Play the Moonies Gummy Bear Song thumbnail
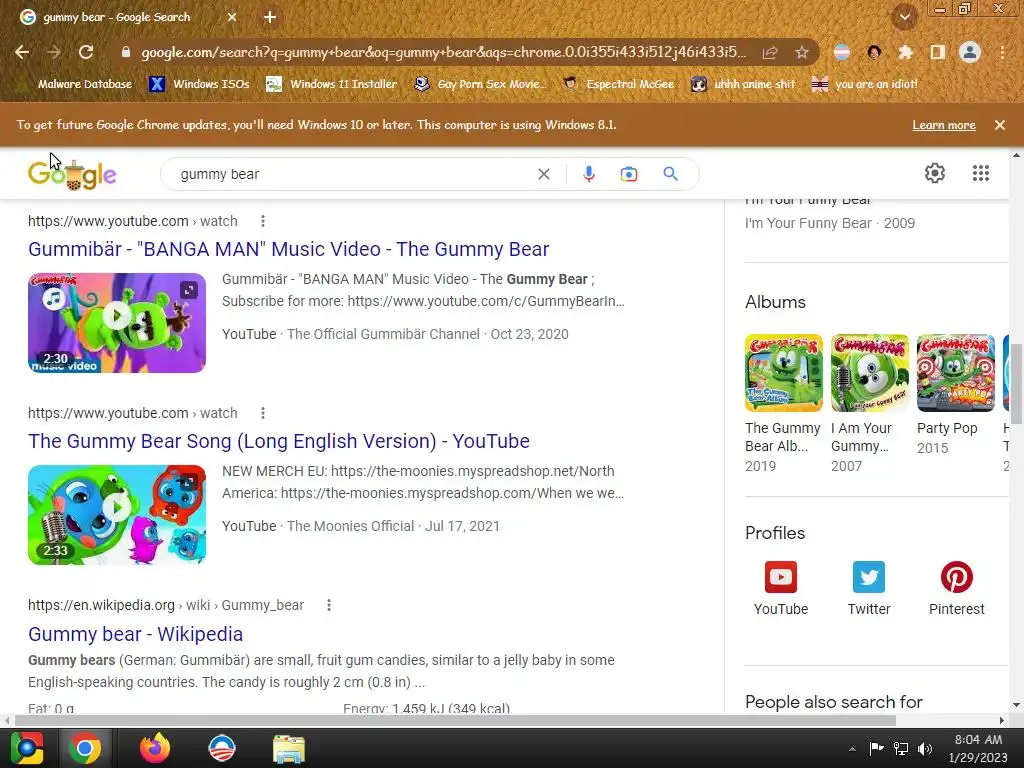 coord(117,508)
